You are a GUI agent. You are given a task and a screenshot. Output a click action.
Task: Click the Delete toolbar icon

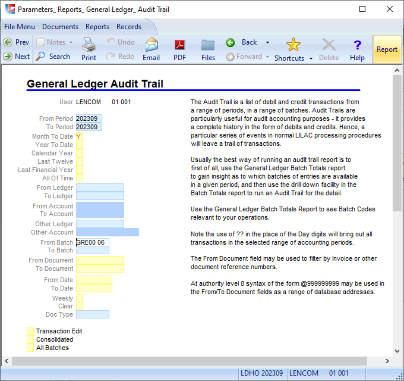point(329,49)
